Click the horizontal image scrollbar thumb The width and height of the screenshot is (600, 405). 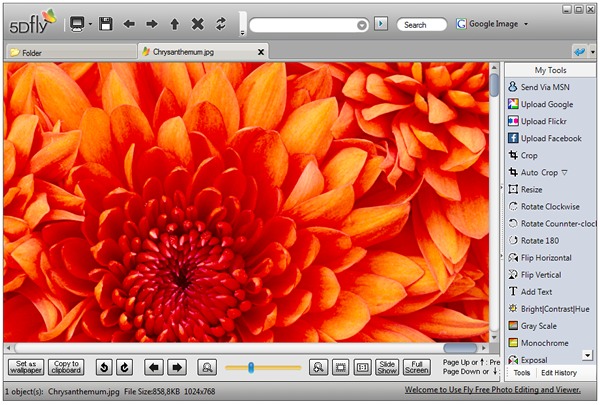(x=460, y=348)
